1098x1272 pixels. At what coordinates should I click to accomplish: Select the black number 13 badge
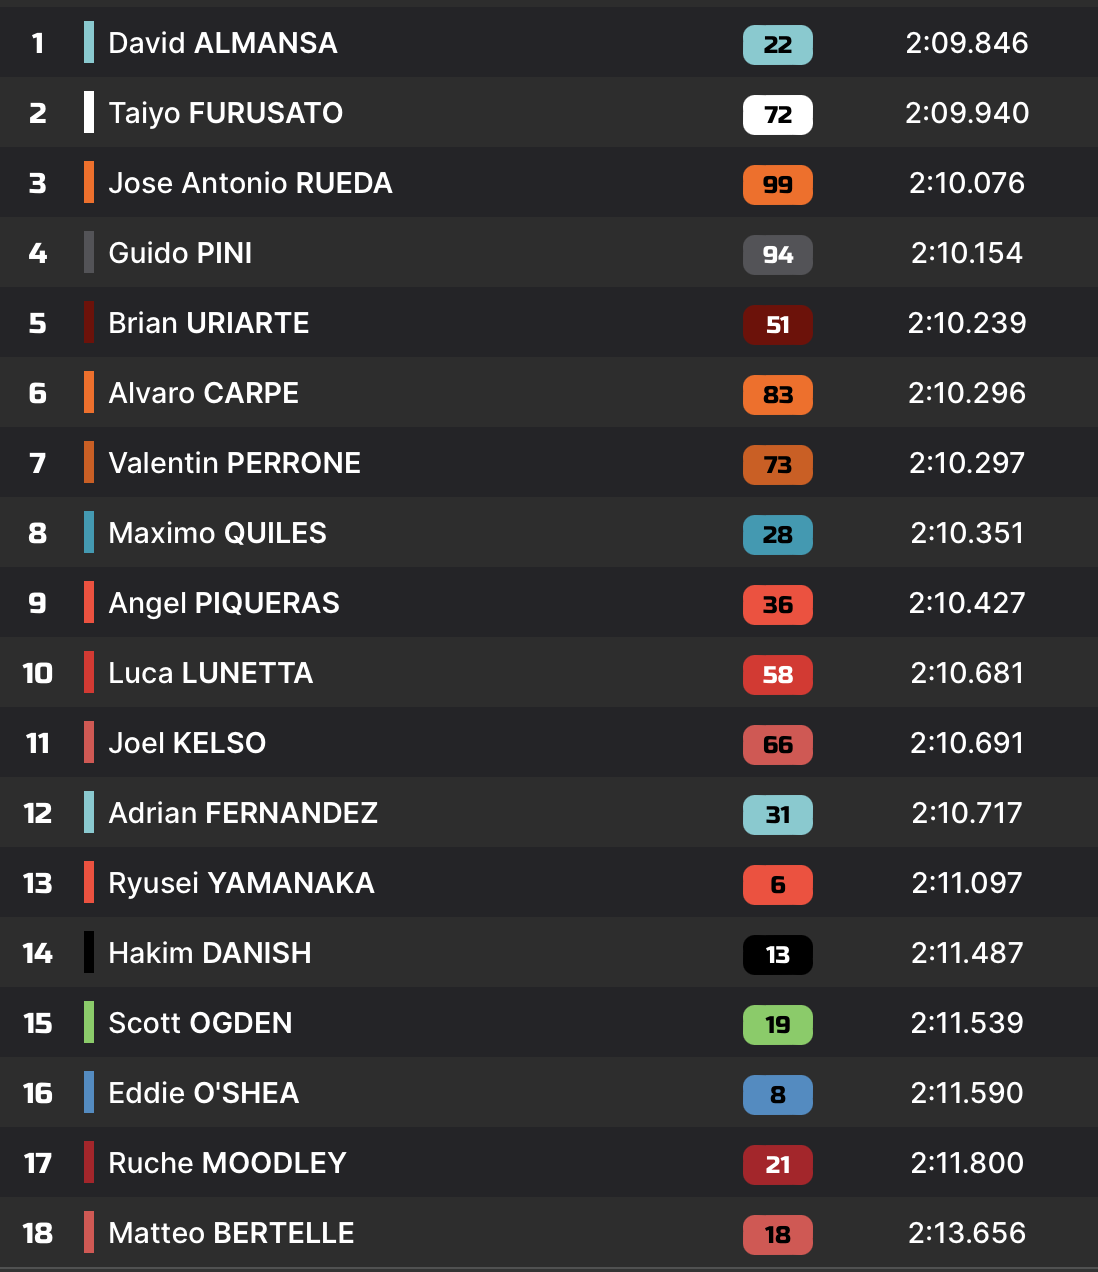coord(777,954)
